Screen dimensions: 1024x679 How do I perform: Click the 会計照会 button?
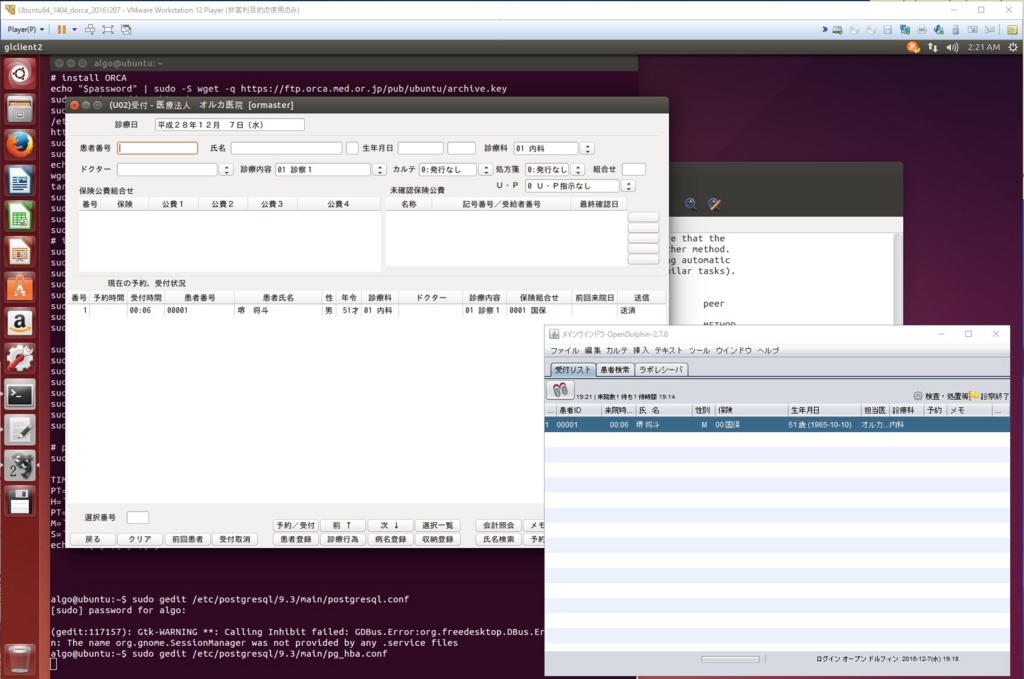(x=499, y=526)
